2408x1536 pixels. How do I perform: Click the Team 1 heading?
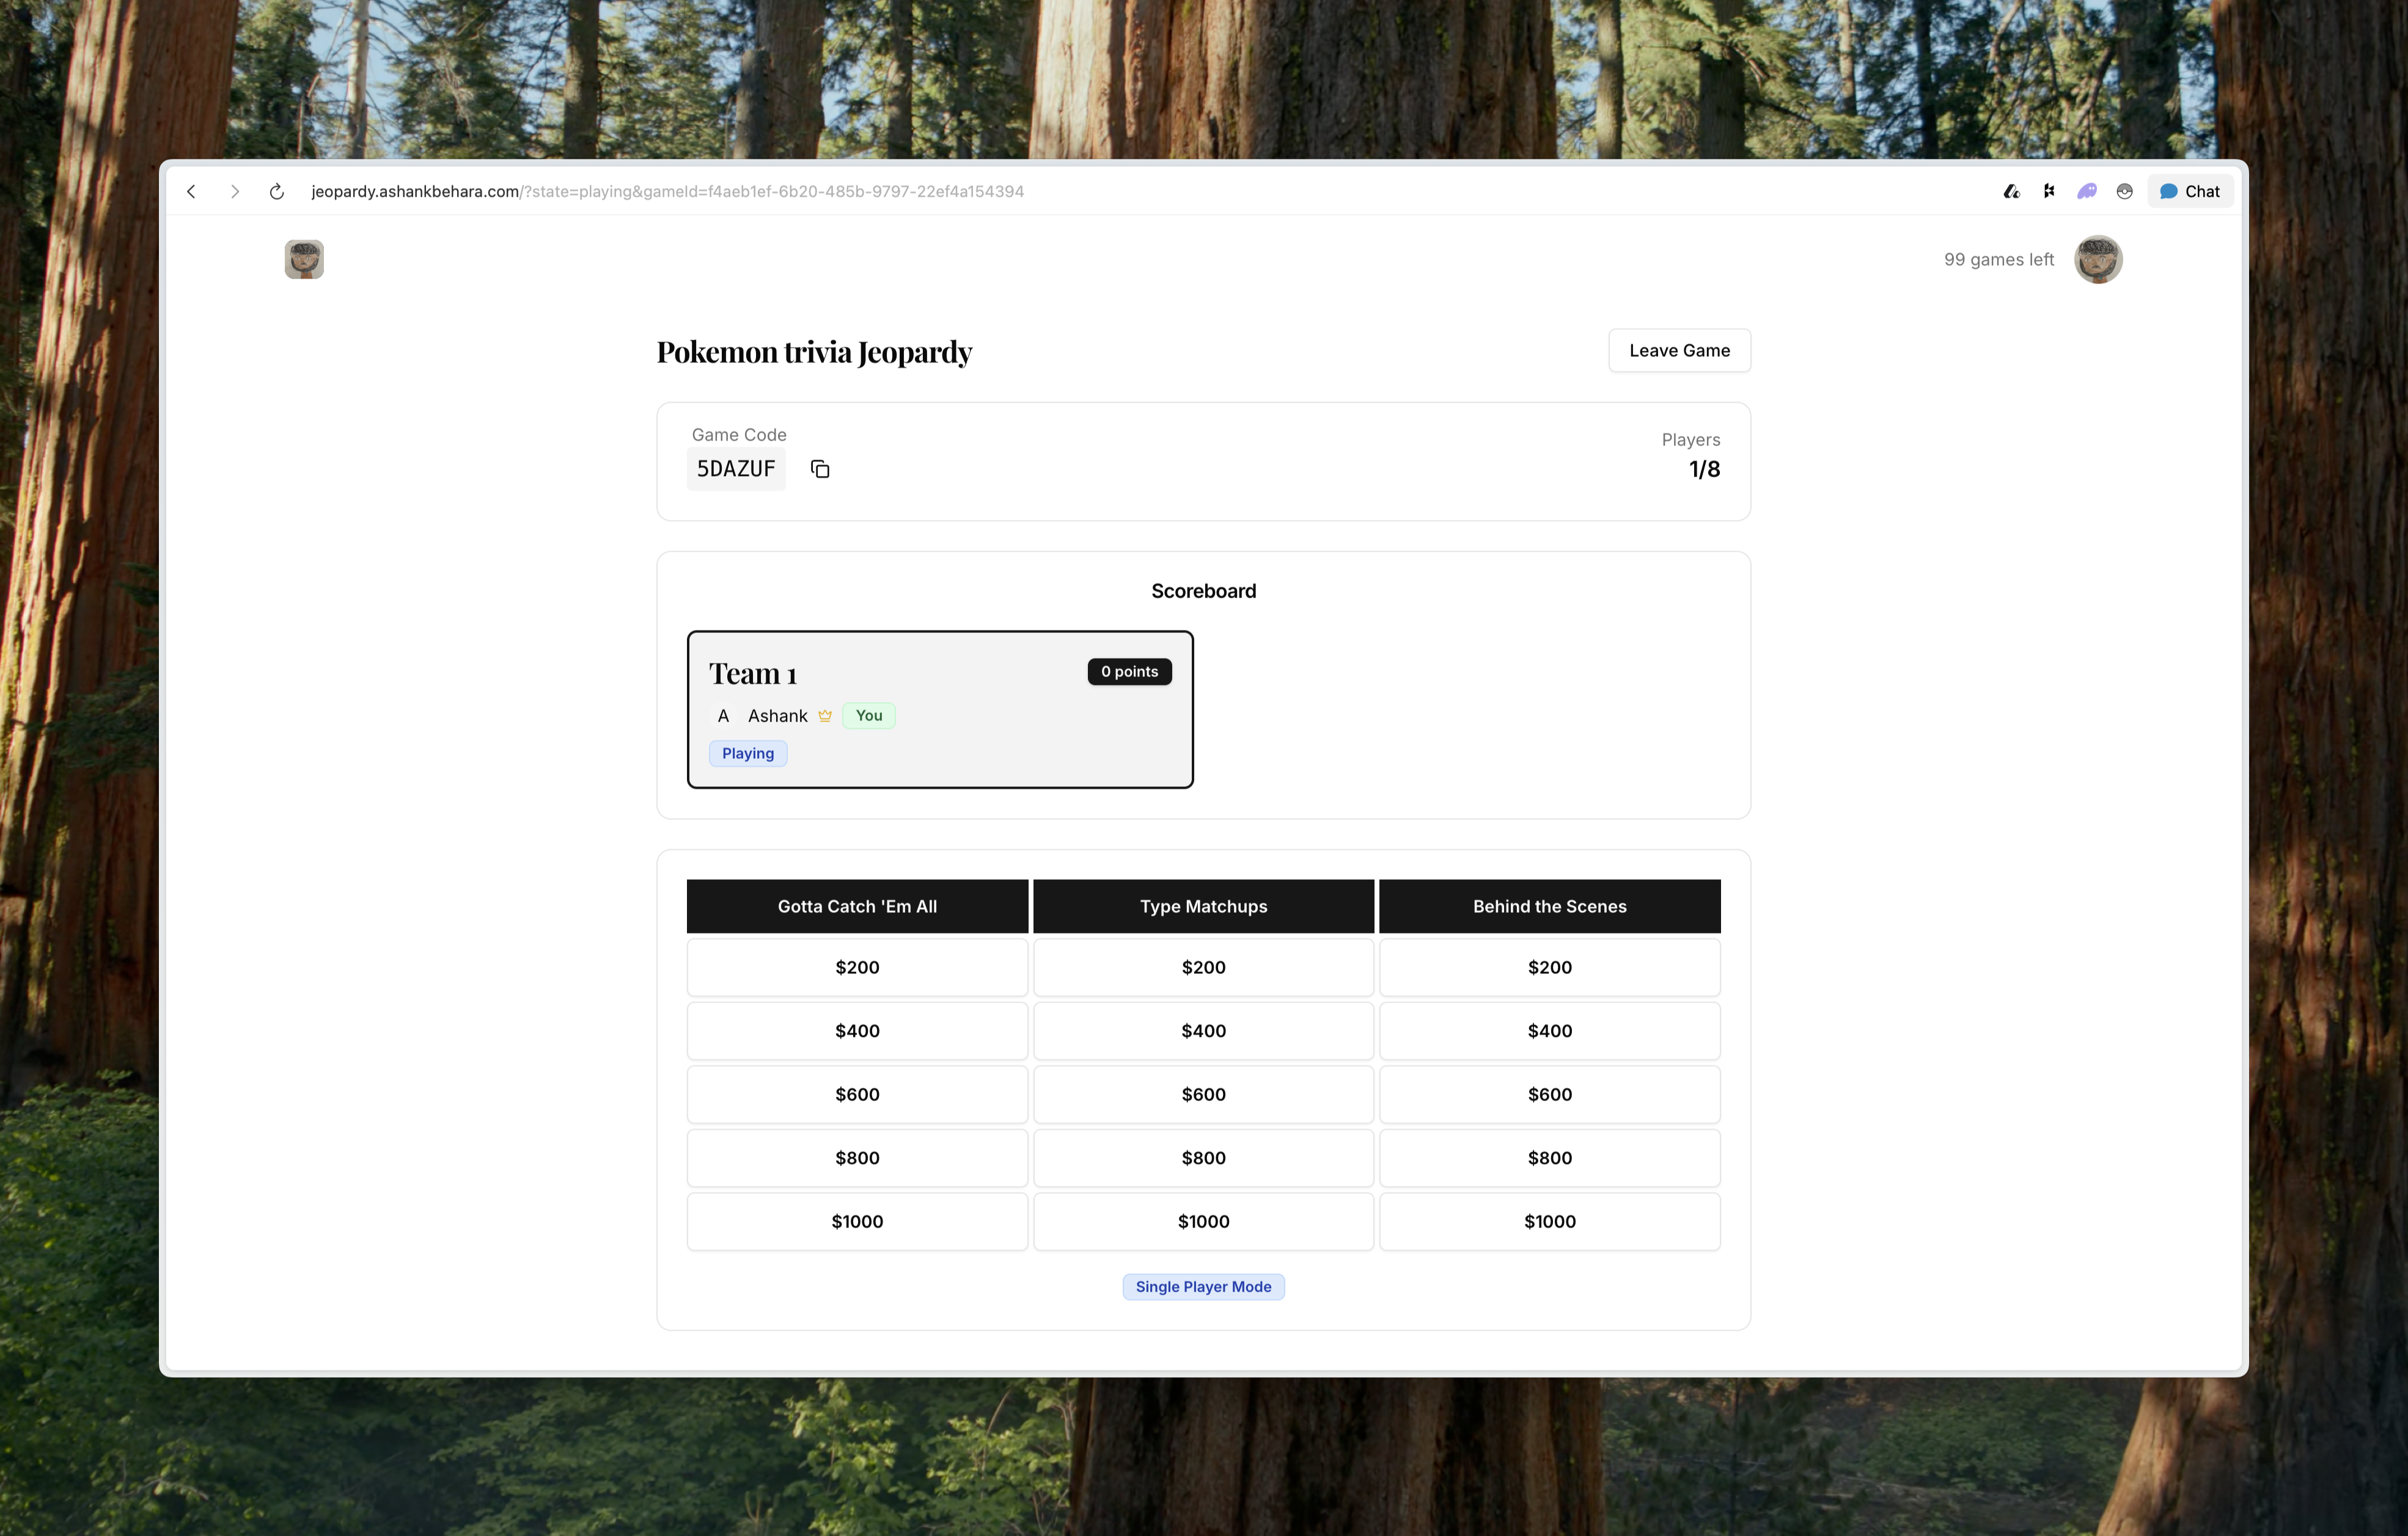click(753, 674)
